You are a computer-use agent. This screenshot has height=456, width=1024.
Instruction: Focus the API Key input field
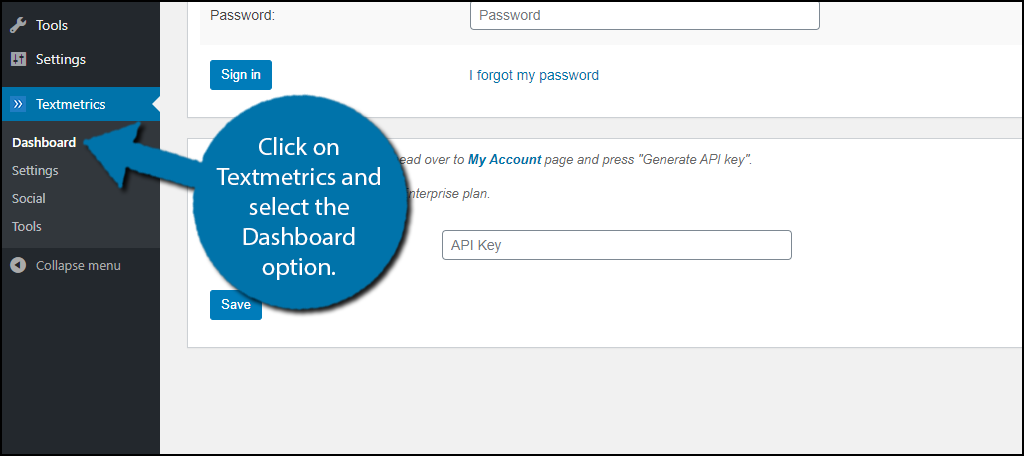tap(616, 245)
